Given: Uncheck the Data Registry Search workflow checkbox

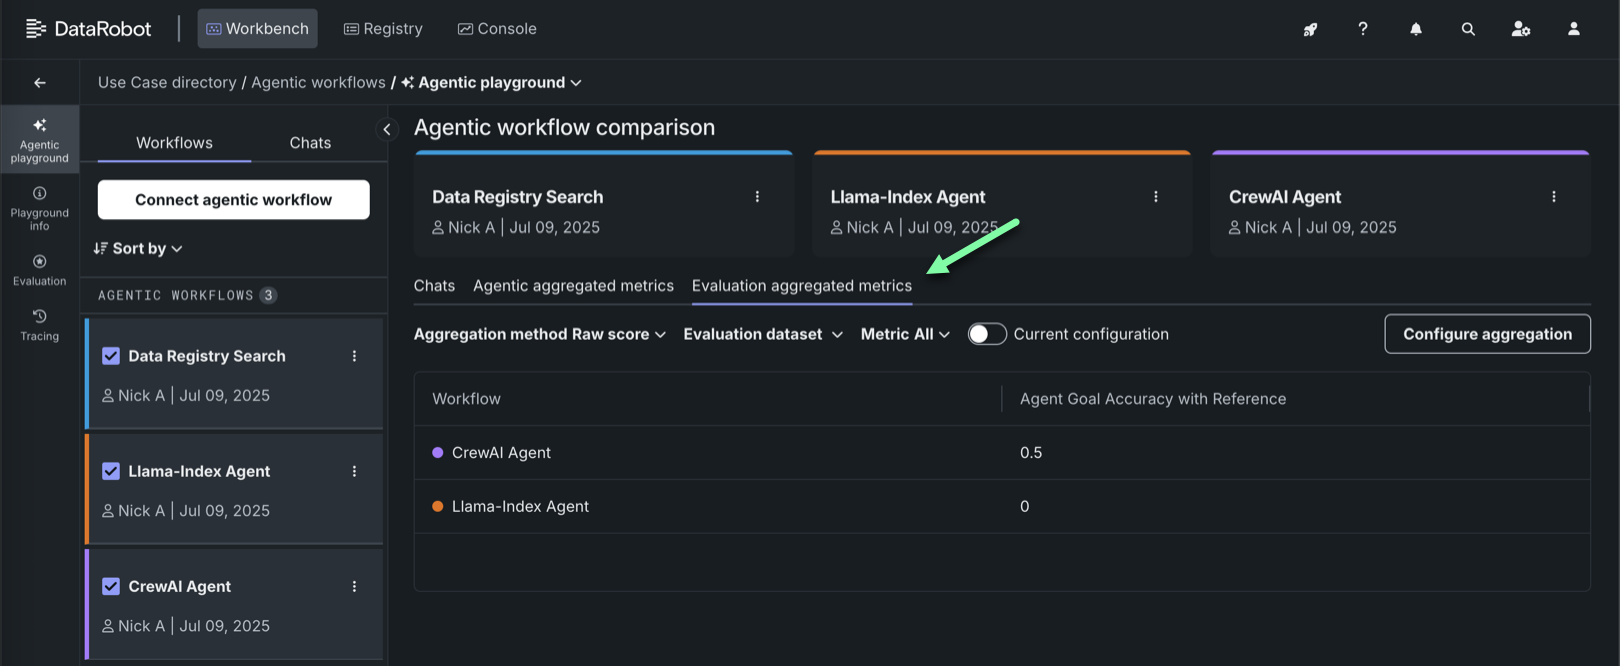Looking at the screenshot, I should [111, 356].
